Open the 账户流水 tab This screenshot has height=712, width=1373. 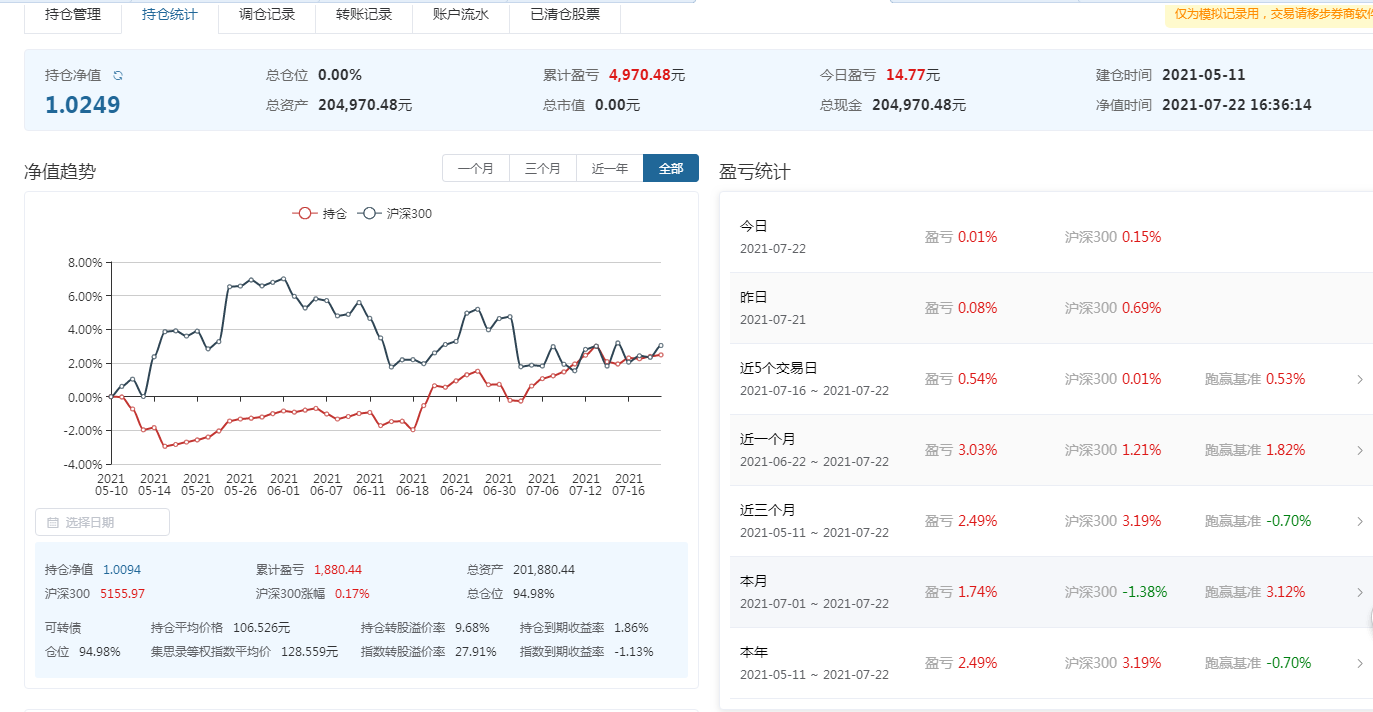pos(461,15)
